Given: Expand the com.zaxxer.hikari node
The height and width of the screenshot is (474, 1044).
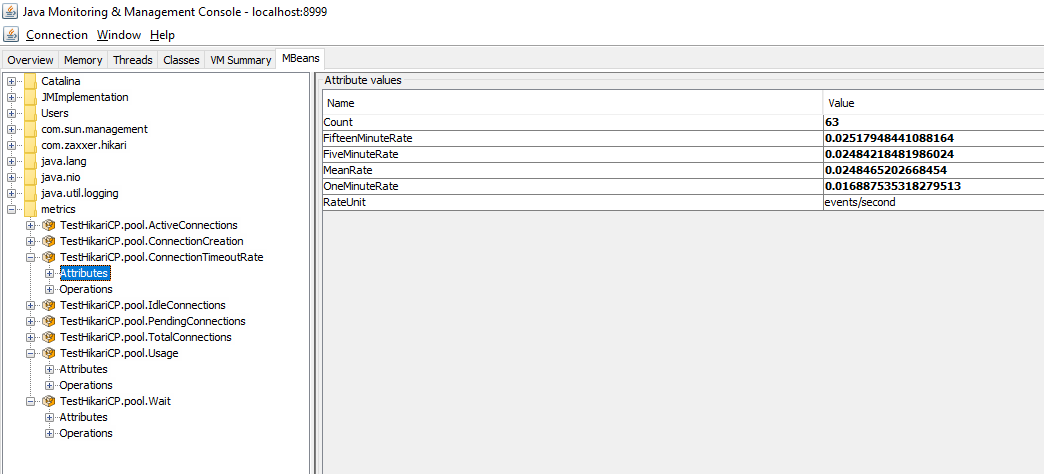Looking at the screenshot, I should pos(11,145).
